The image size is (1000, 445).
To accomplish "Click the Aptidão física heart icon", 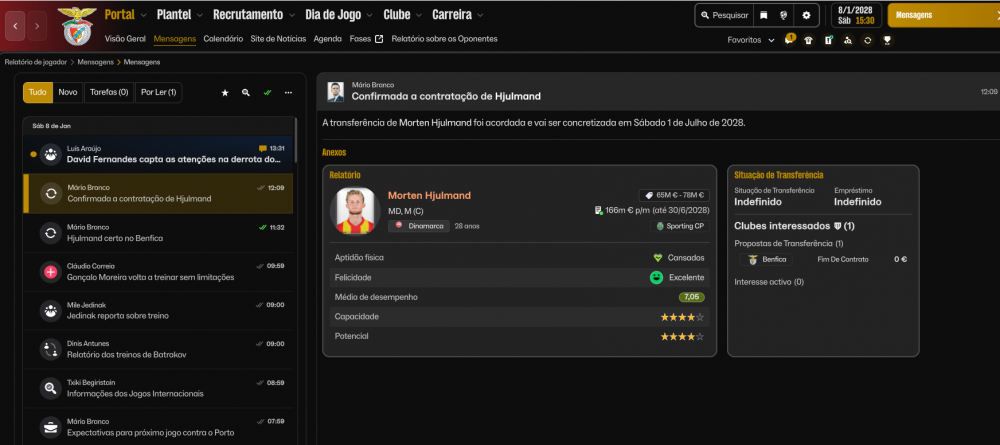I will pyautogui.click(x=658, y=258).
